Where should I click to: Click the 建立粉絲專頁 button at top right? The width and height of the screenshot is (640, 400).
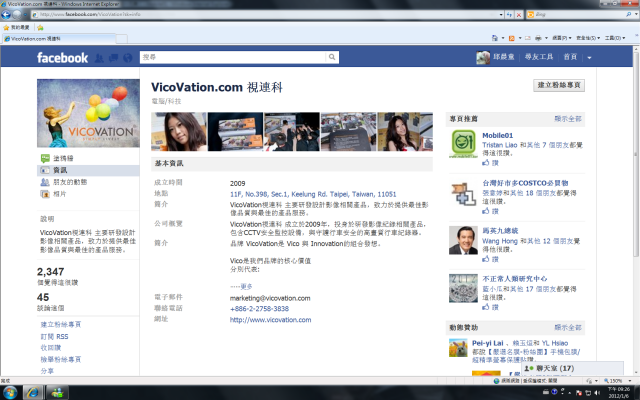(x=559, y=85)
